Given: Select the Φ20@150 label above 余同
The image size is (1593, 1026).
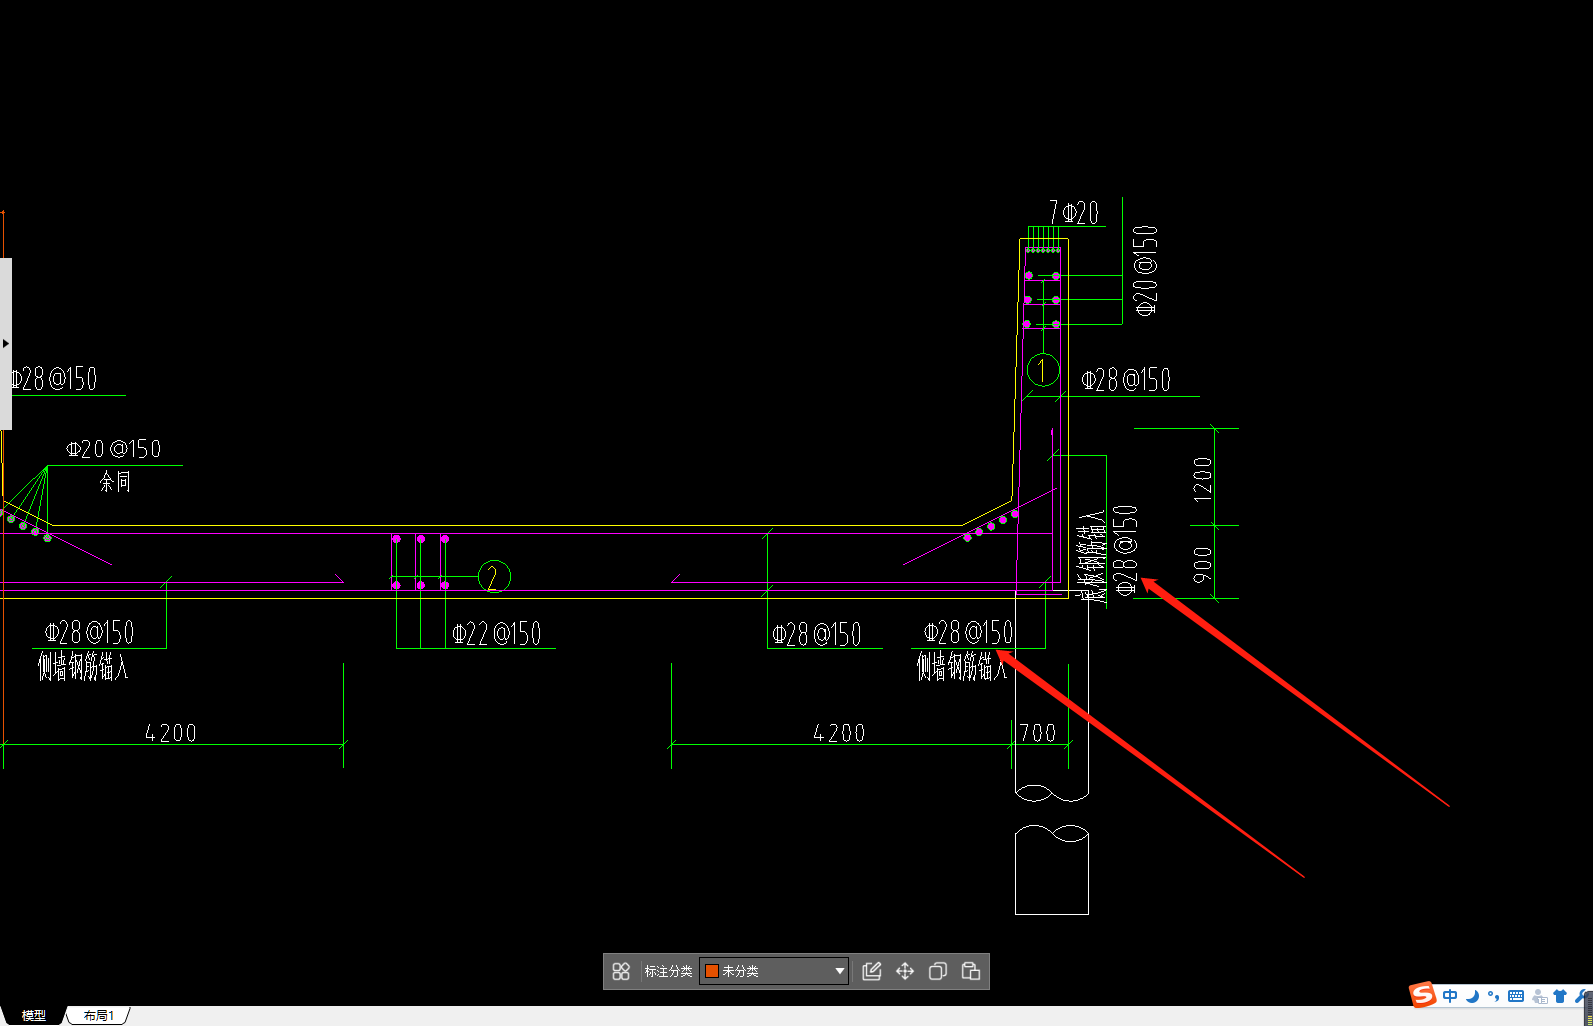Looking at the screenshot, I should pos(114,449).
